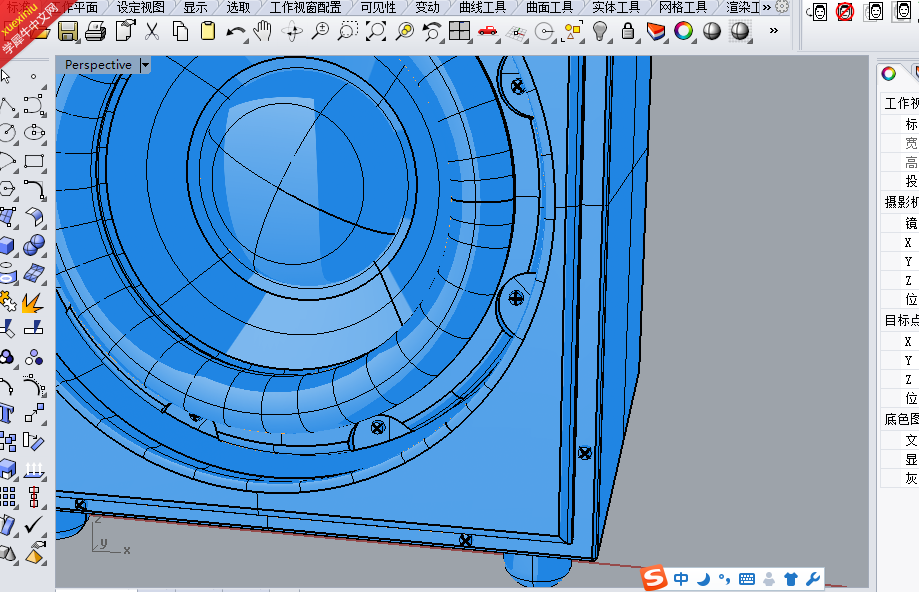The height and width of the screenshot is (592, 919).
Task: Select the Rectangle tool
Action: point(34,161)
